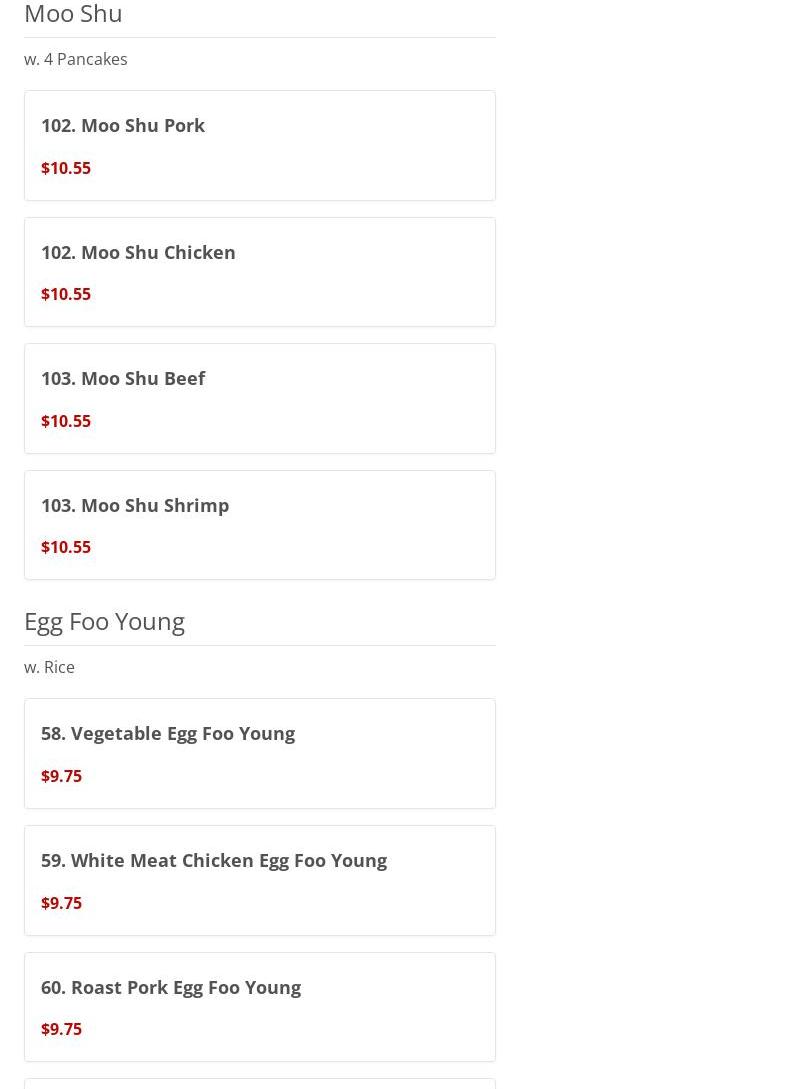The image size is (785, 1089).
Task: Click the Moo Shu Pork $10.55 price
Action: coord(66,168)
